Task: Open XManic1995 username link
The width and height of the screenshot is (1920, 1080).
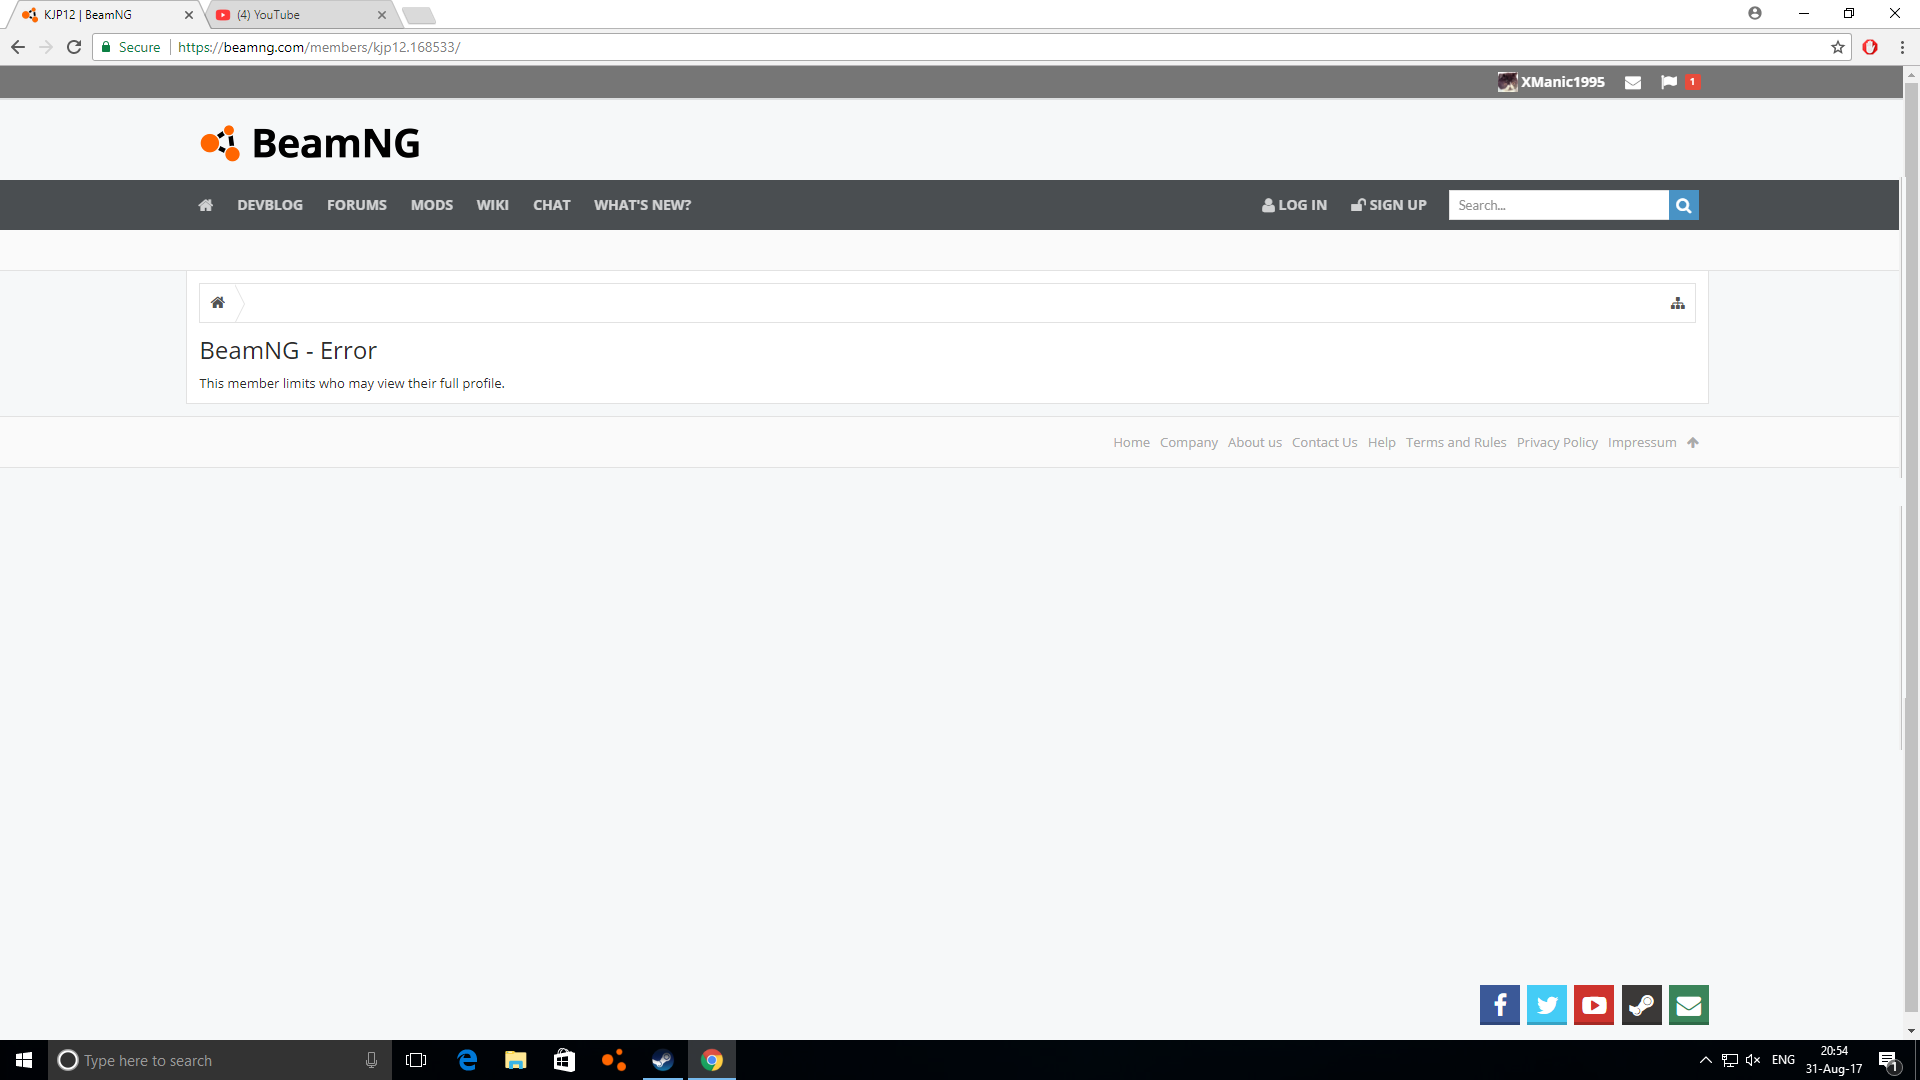Action: pos(1563,82)
